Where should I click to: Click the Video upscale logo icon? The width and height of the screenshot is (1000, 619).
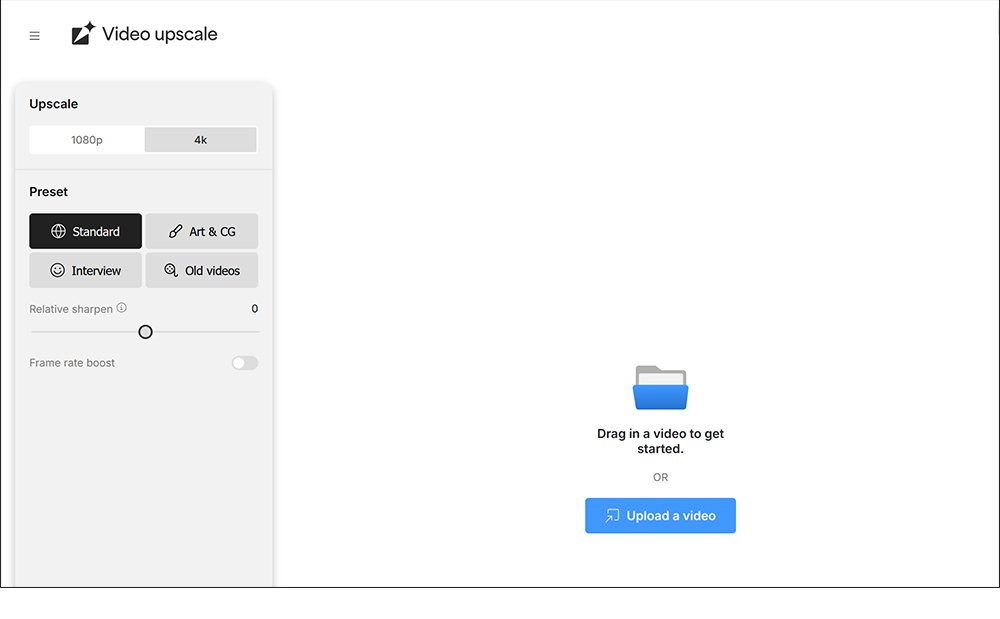83,34
